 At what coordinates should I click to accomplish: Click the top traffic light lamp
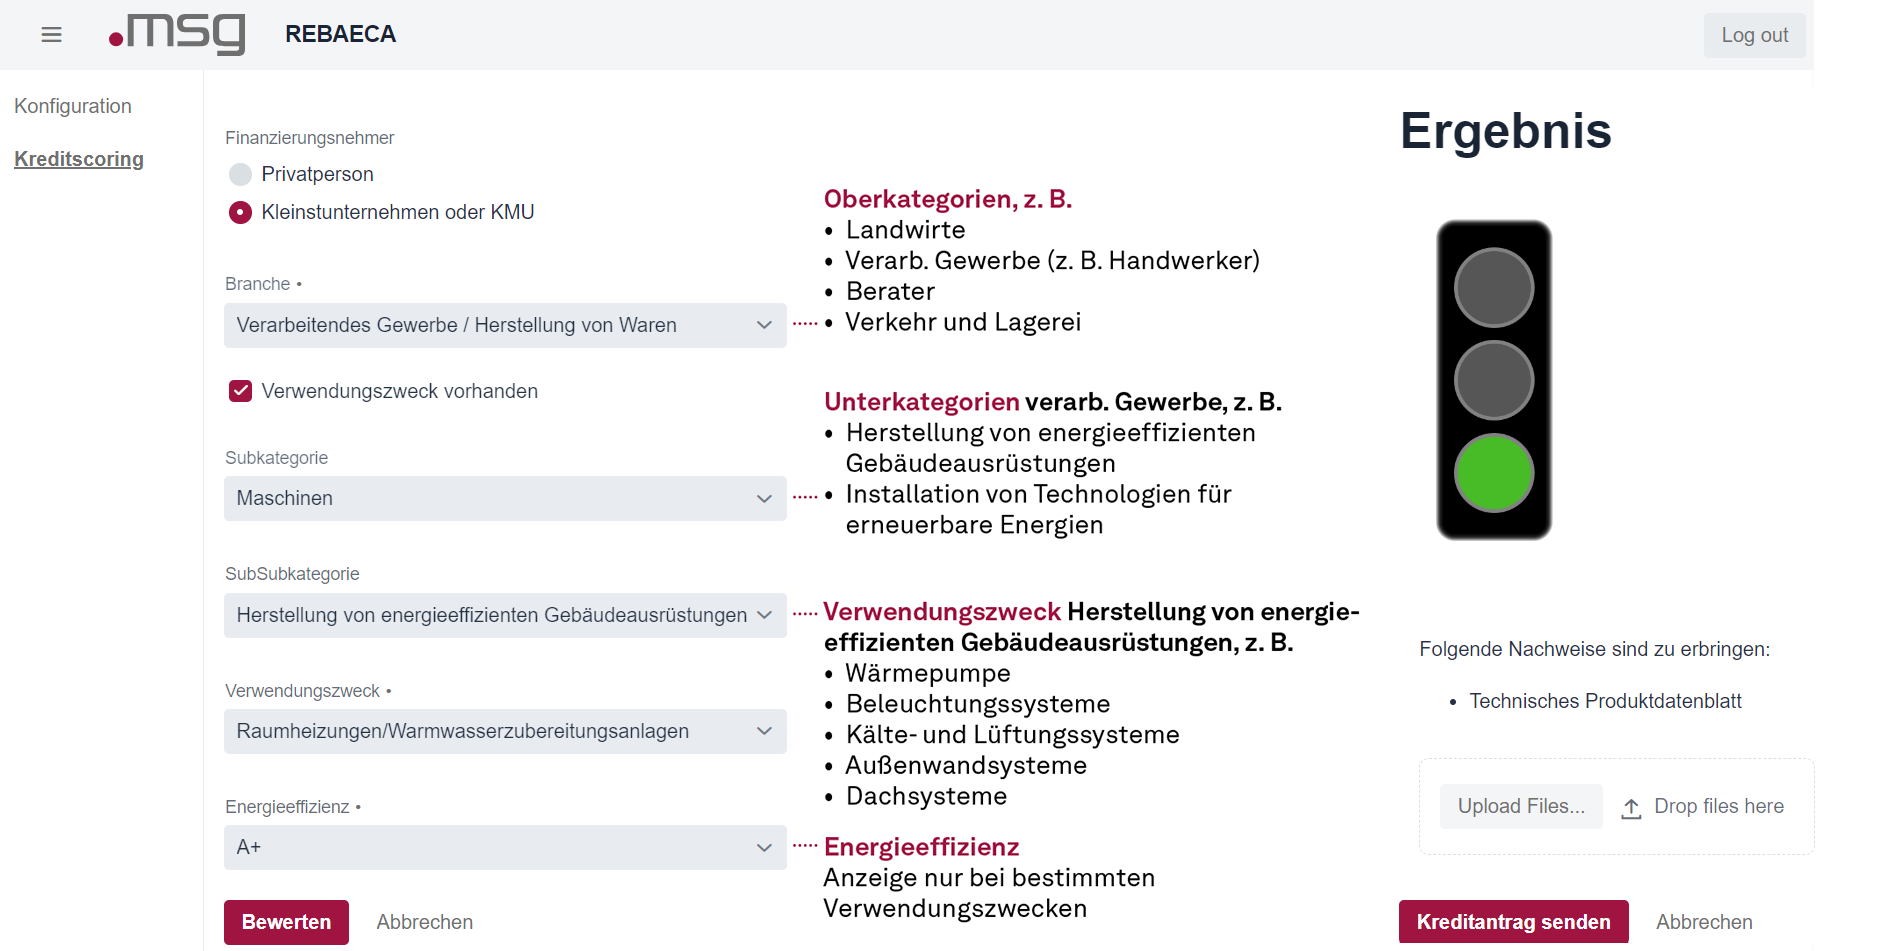[1494, 288]
